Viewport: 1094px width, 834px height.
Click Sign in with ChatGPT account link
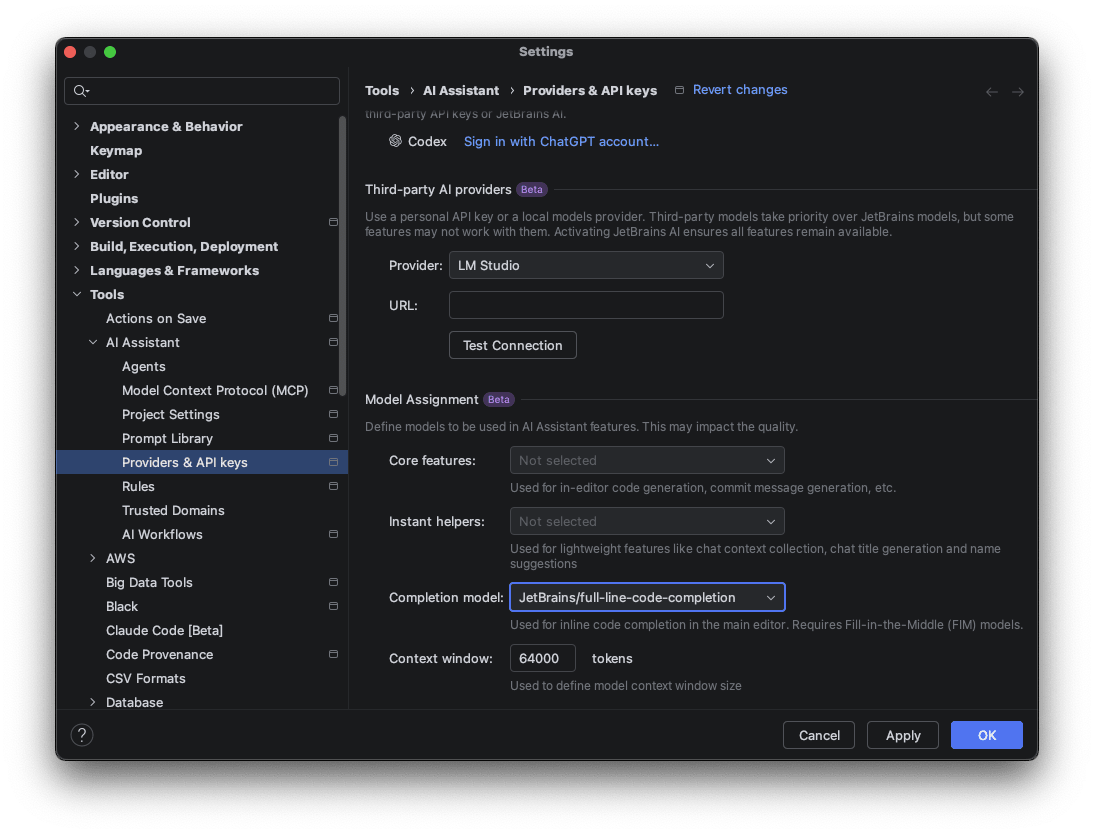561,141
